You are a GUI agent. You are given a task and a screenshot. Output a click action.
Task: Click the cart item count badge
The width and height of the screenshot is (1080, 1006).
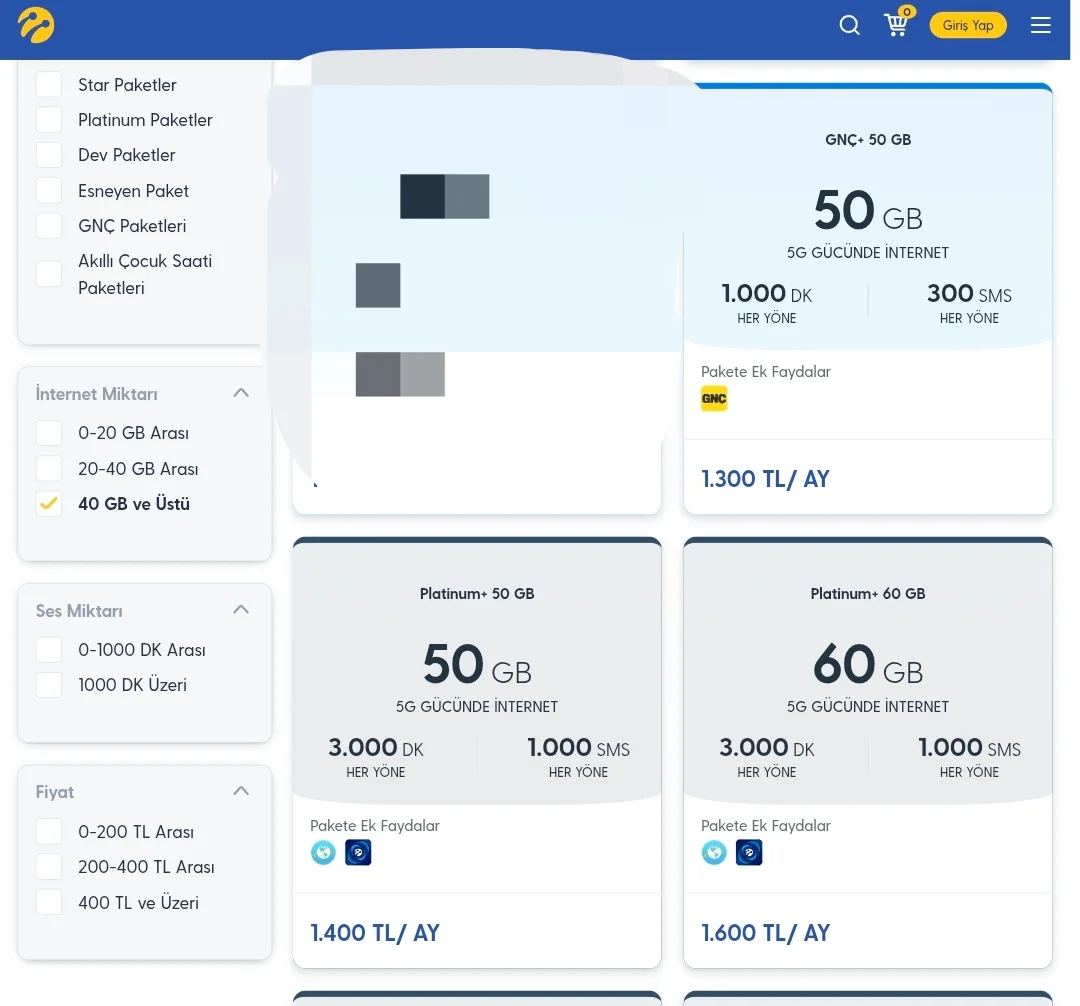pyautogui.click(x=907, y=12)
